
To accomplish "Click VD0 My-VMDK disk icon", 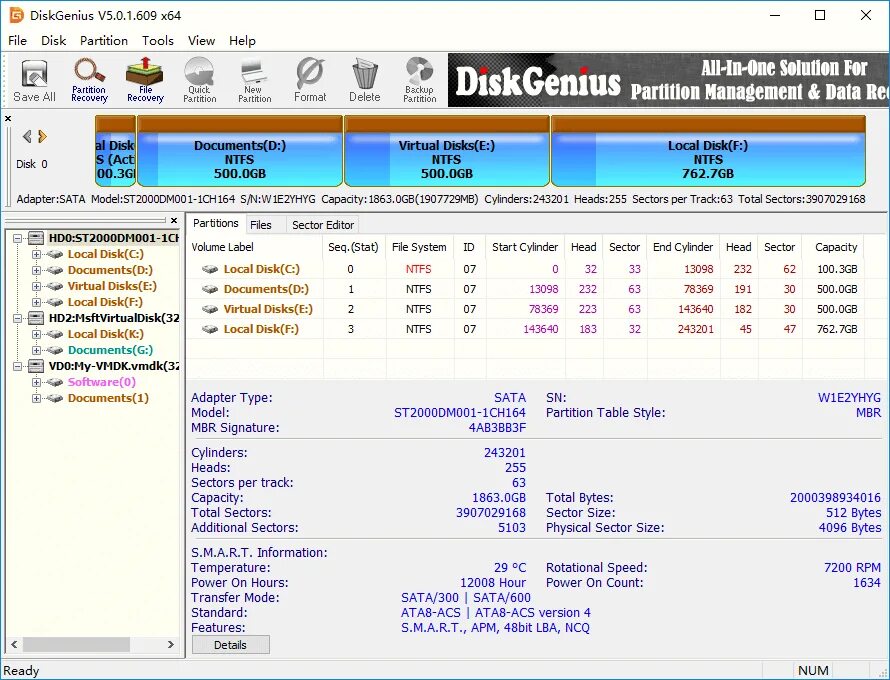I will click(36, 366).
